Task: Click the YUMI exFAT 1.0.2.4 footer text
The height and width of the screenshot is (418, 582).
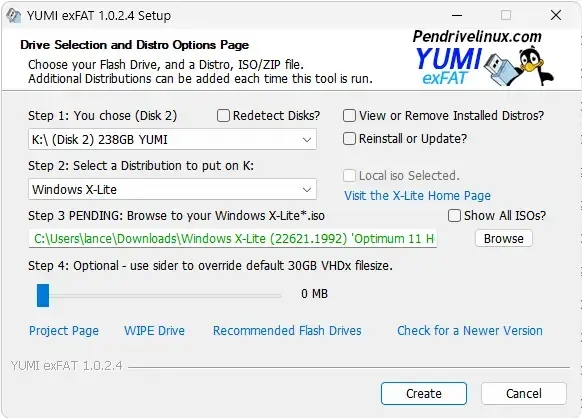Action: click(66, 366)
